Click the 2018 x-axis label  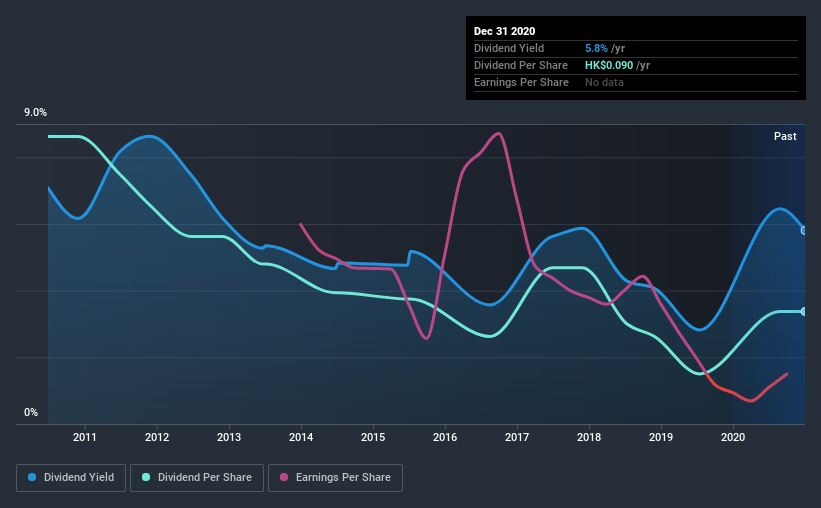tap(589, 437)
